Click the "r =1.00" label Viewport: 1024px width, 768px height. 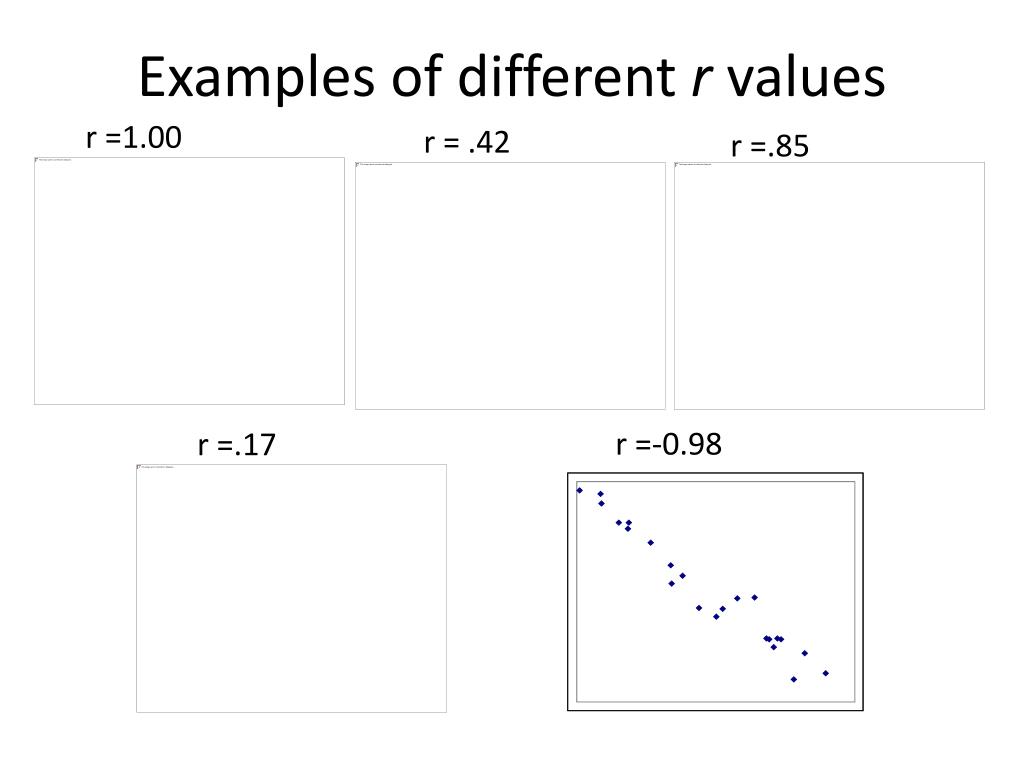134,138
